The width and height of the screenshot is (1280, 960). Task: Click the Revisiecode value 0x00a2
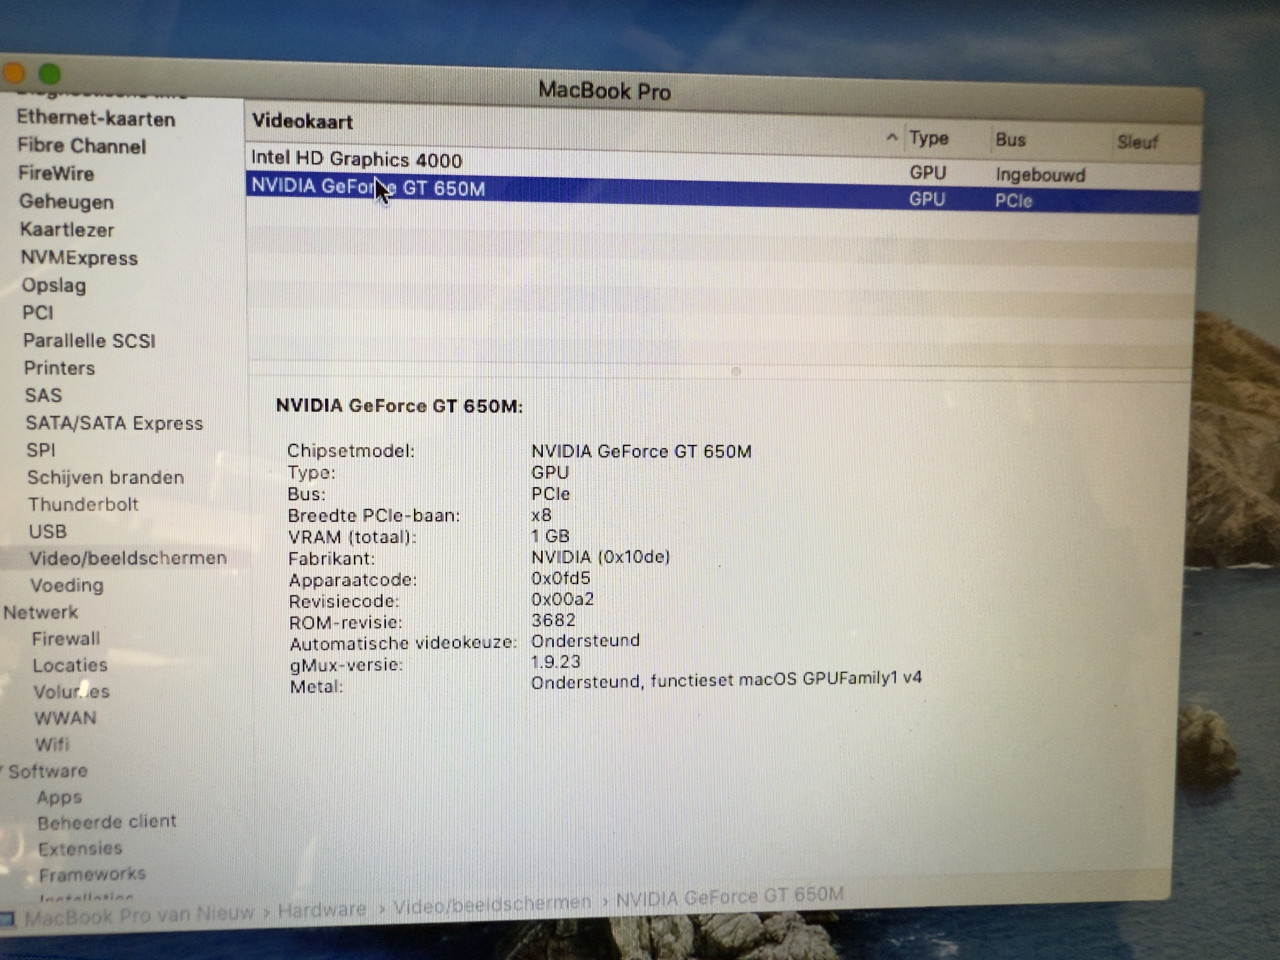pos(562,599)
